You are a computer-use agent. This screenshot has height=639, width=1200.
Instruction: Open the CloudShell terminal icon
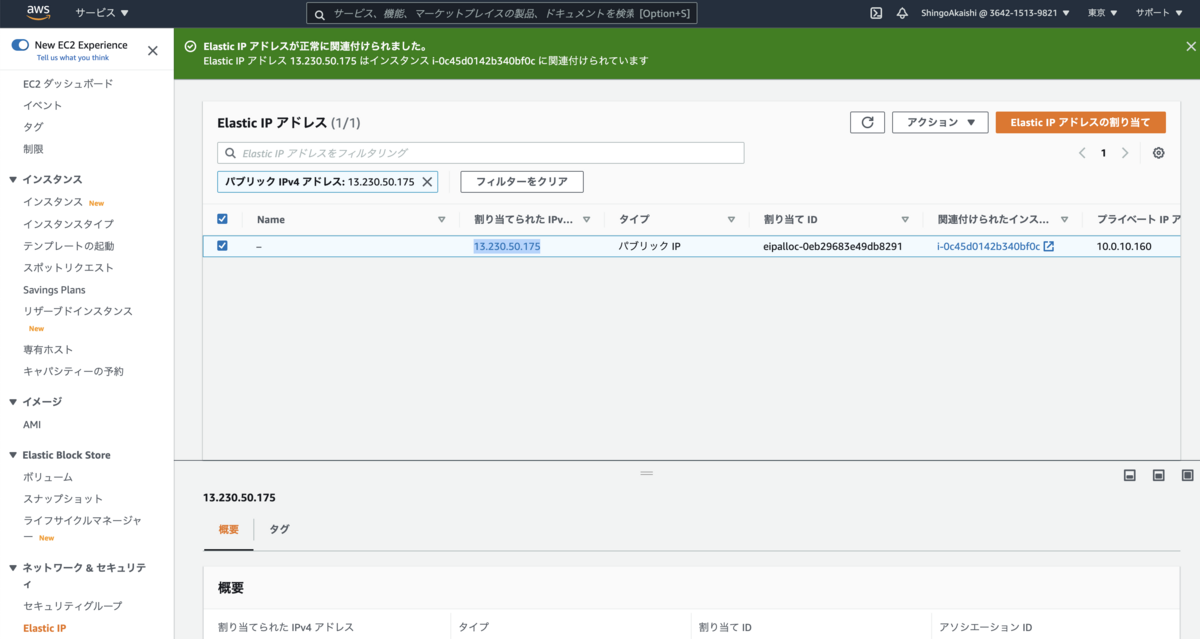click(875, 13)
